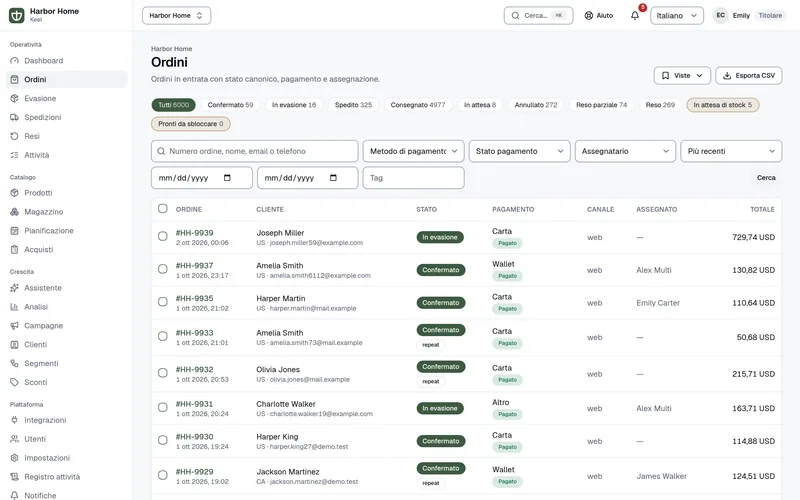800x500 pixels.
Task: Open the Dashboard sidebar icon
Action: coord(14,61)
